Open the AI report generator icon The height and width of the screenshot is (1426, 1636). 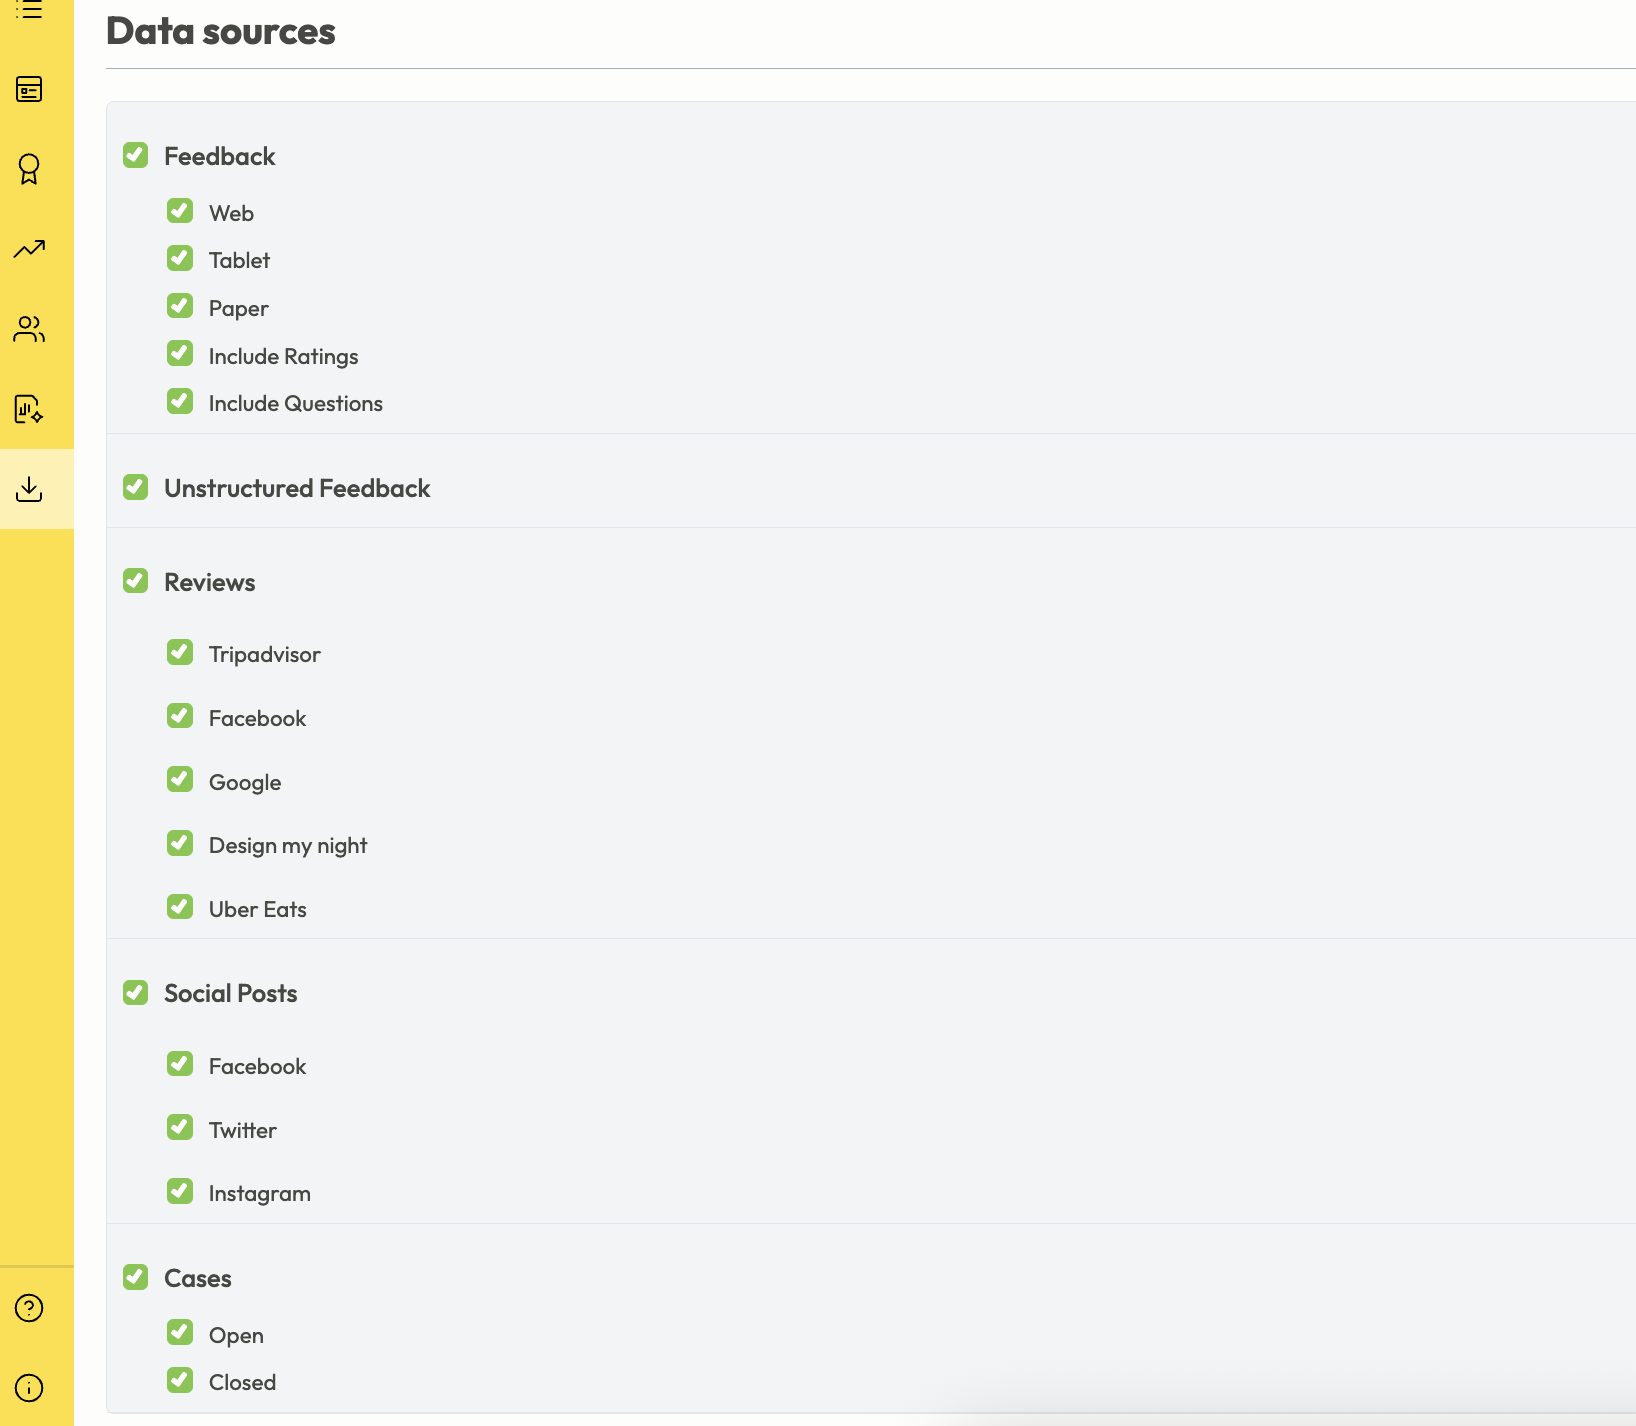29,409
